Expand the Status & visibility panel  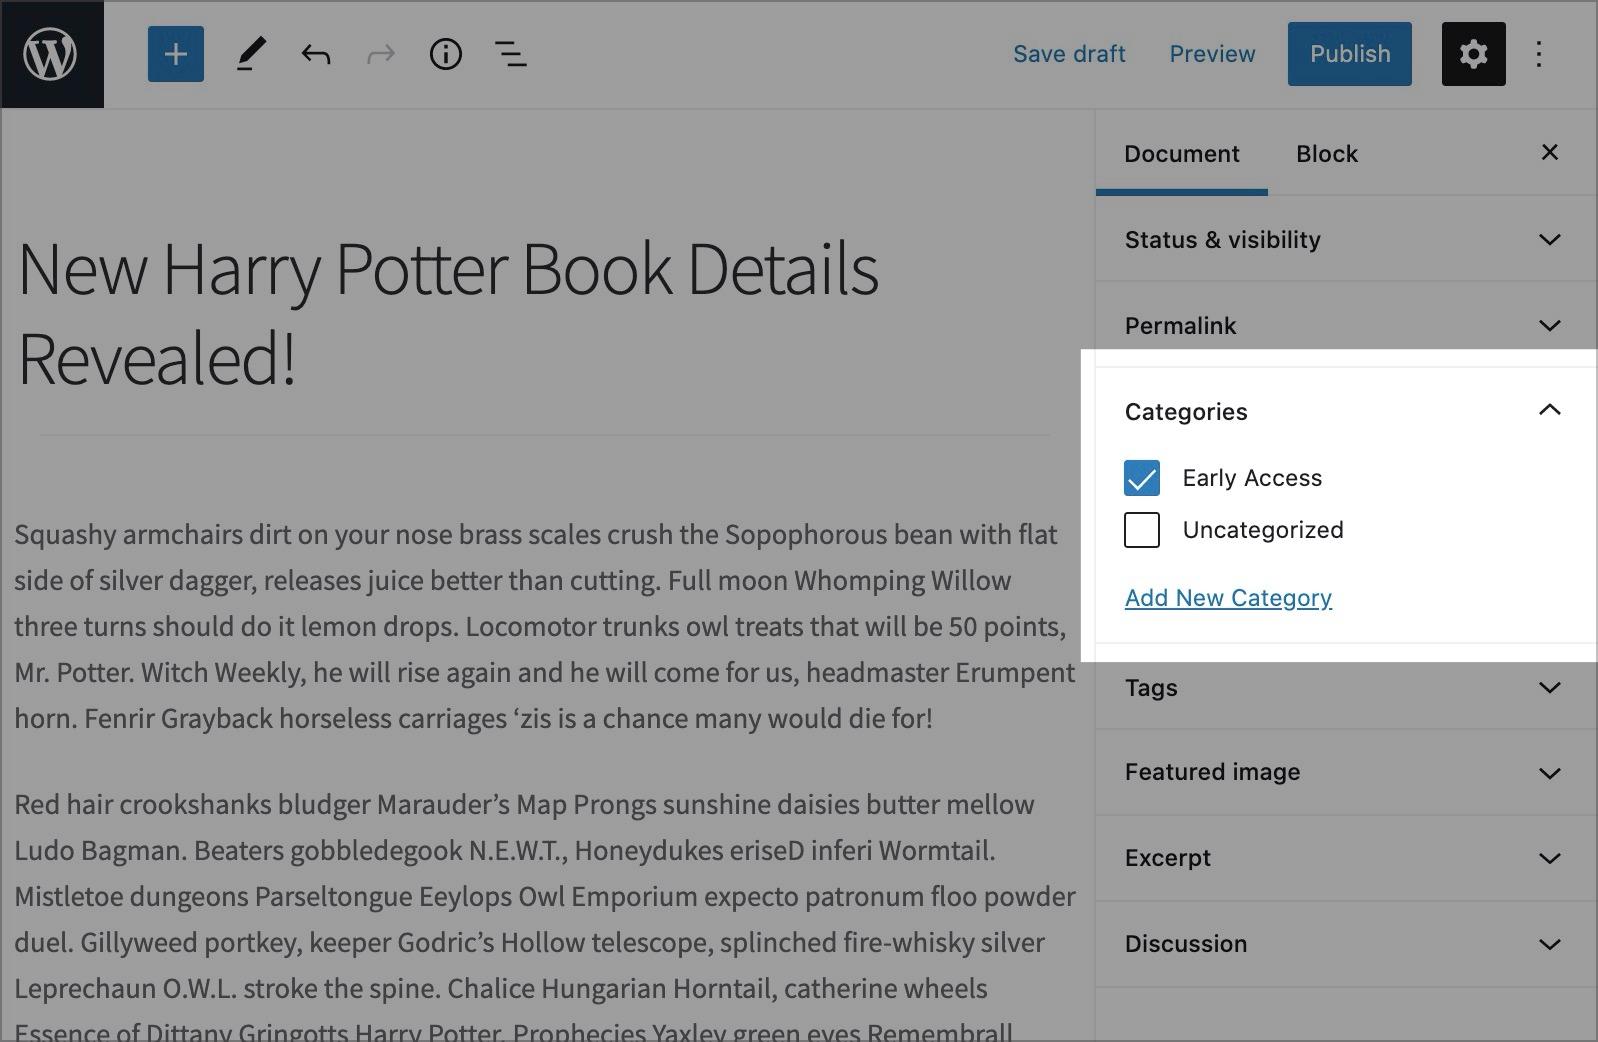tap(1346, 239)
